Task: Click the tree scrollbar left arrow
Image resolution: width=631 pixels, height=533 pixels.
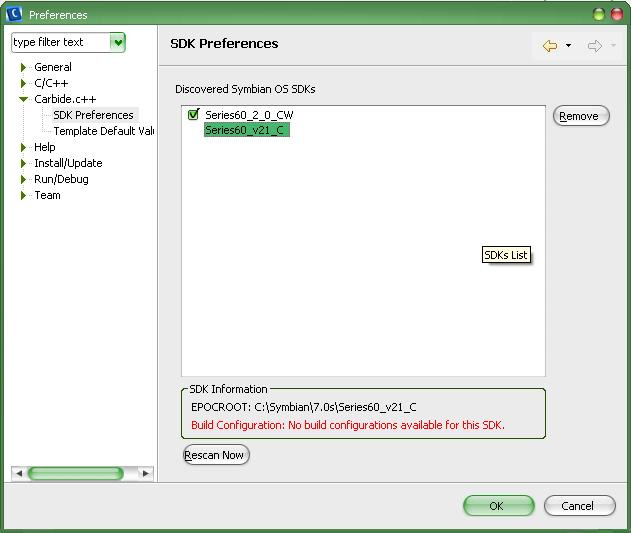Action: pyautogui.click(x=19, y=473)
